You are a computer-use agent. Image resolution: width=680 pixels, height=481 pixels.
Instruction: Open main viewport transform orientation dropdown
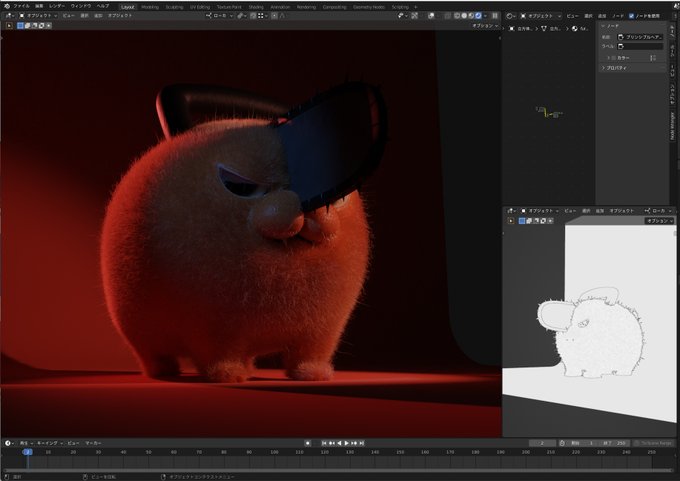click(x=219, y=16)
